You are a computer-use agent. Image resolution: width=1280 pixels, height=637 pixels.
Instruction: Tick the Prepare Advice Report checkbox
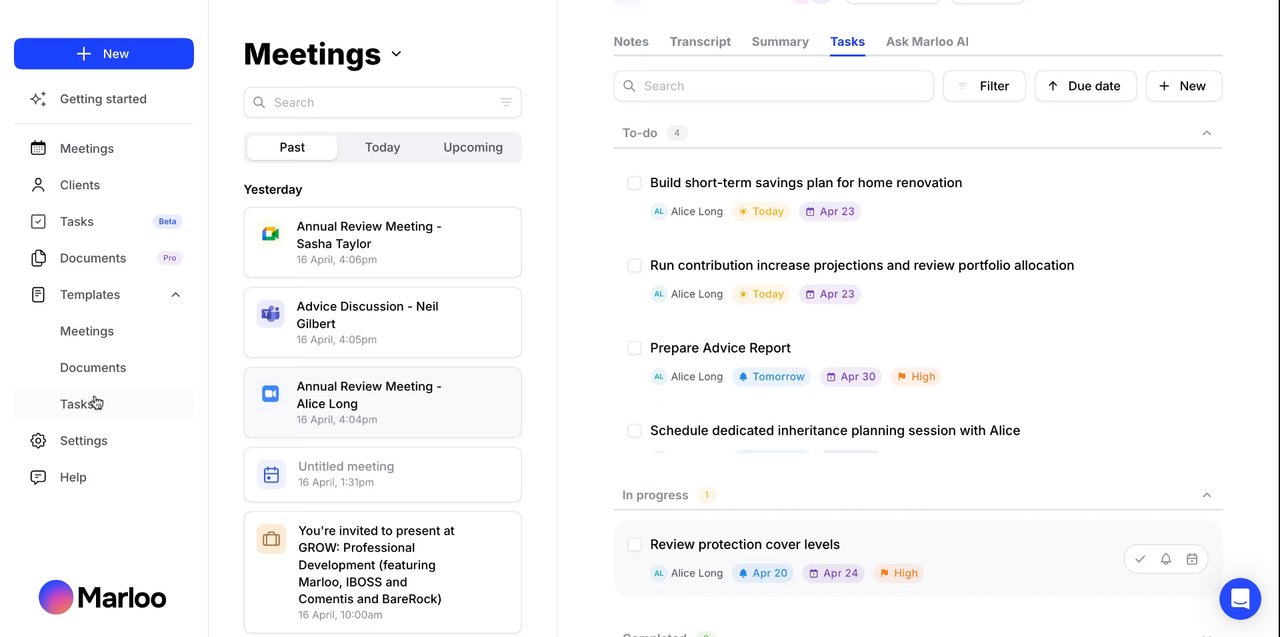[x=634, y=348]
